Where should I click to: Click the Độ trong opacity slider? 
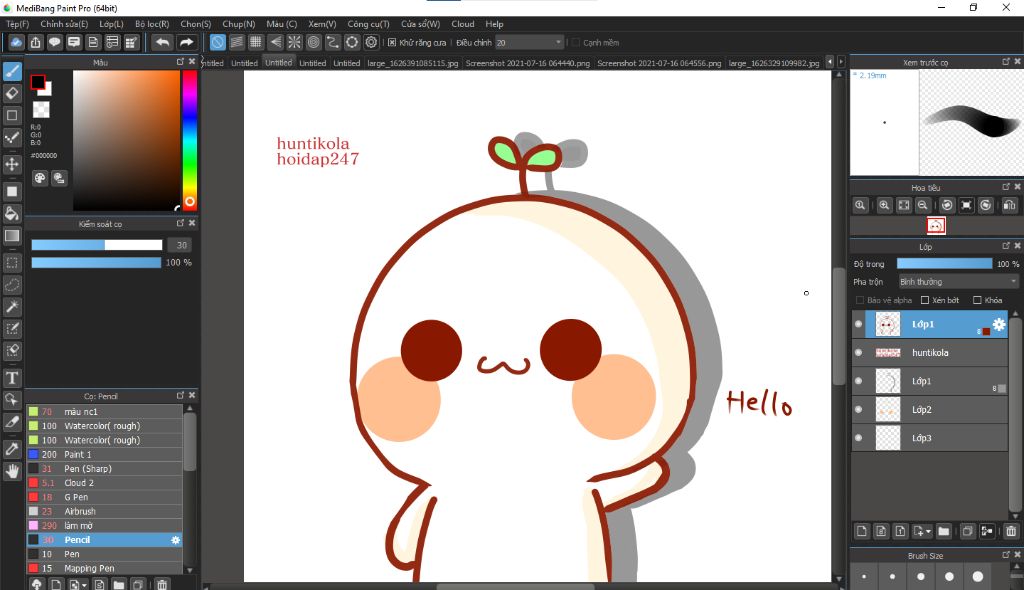[x=944, y=263]
